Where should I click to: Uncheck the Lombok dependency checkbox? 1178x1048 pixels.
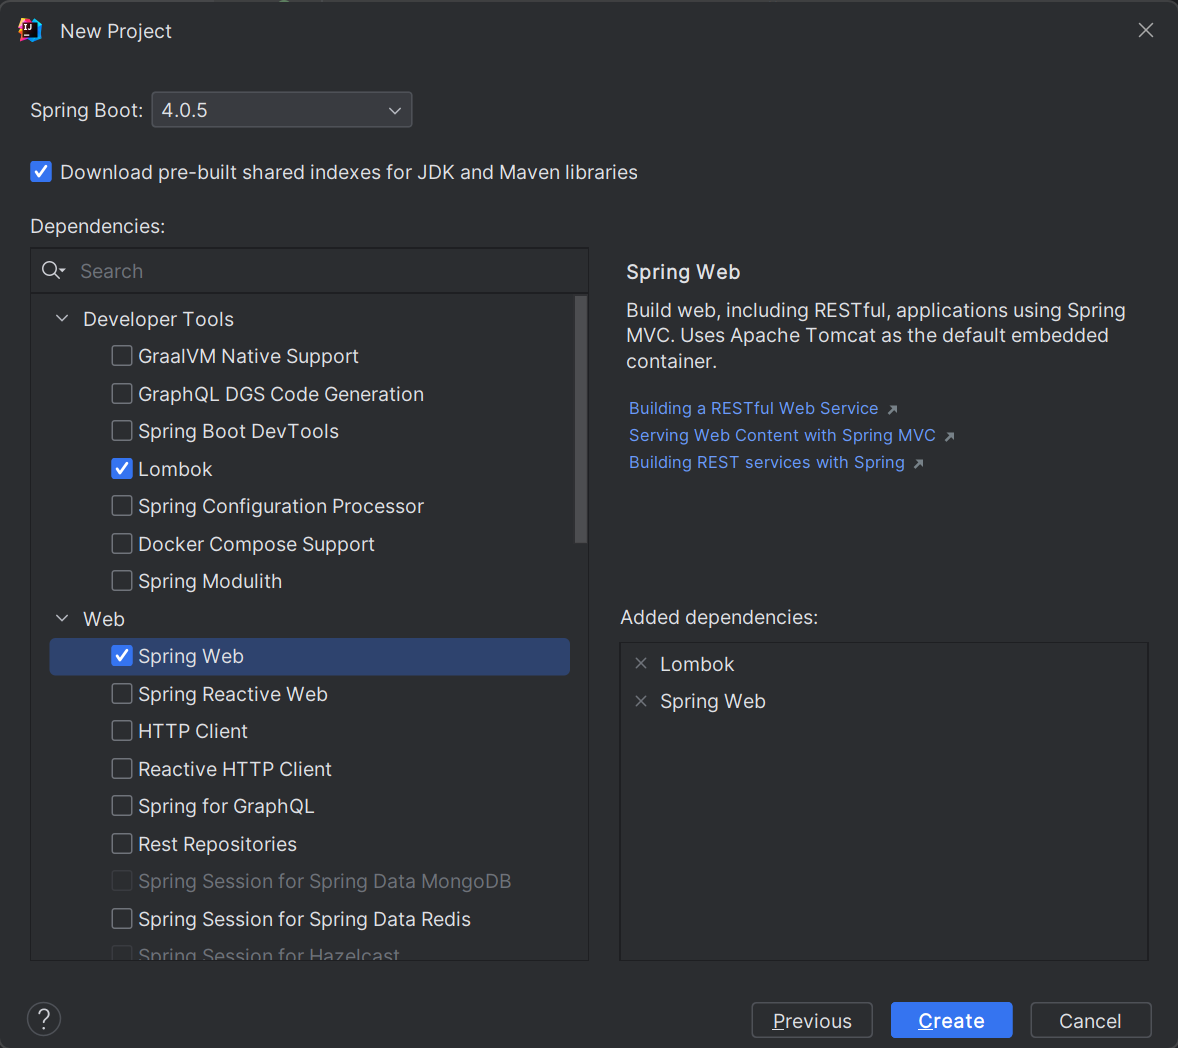[x=122, y=469]
